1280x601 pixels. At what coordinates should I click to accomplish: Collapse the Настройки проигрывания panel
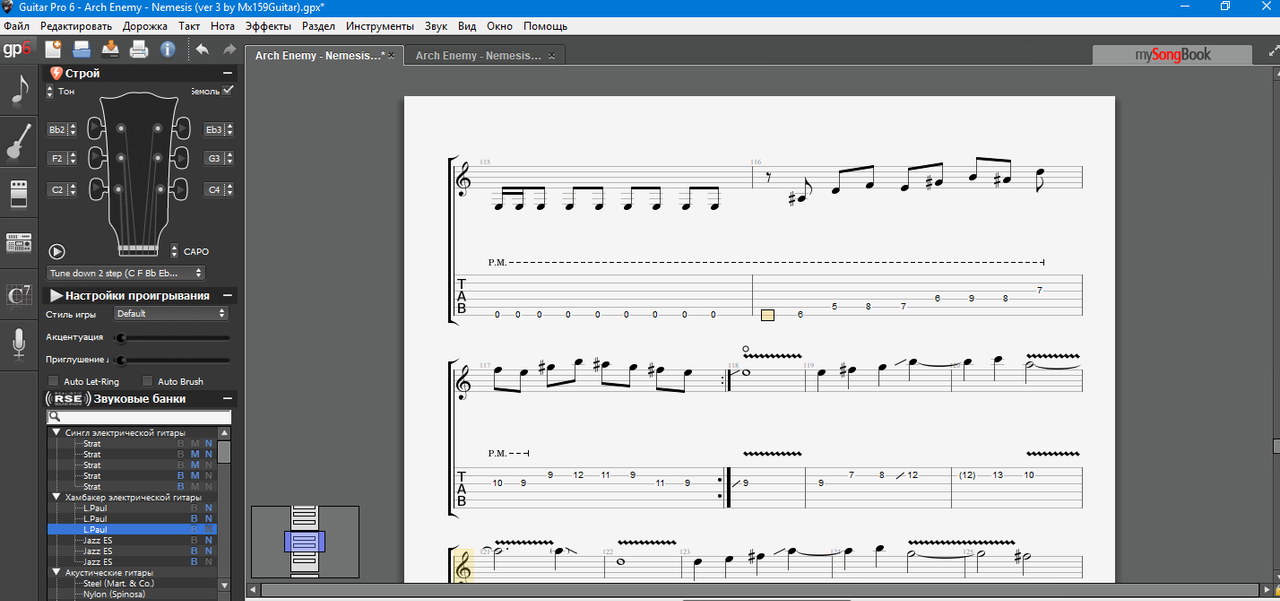pos(228,295)
